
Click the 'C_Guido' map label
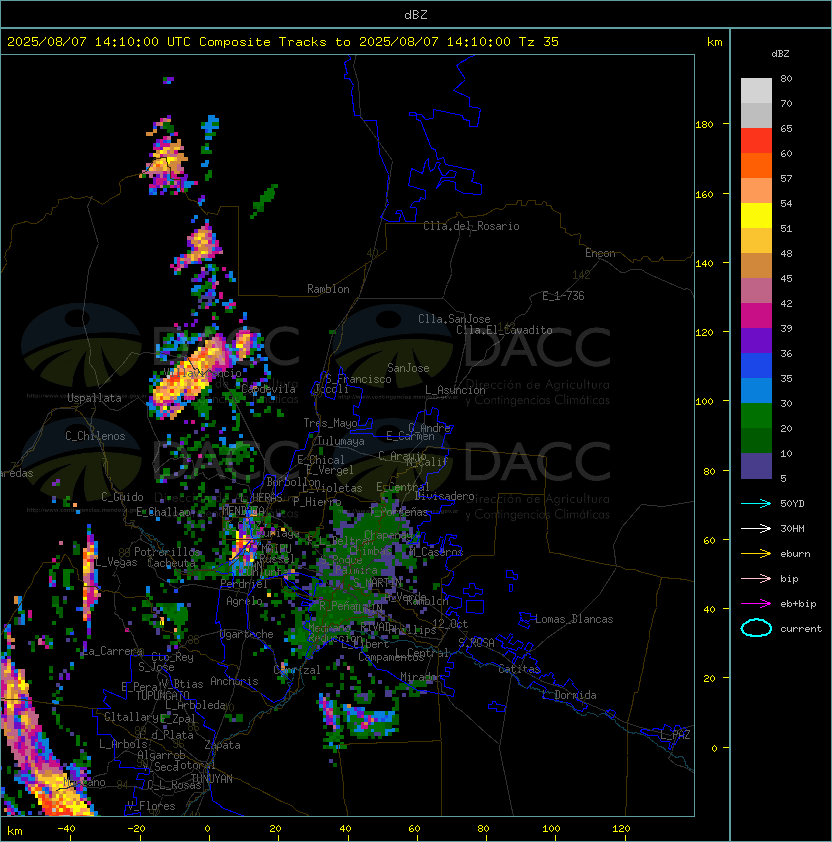point(122,497)
